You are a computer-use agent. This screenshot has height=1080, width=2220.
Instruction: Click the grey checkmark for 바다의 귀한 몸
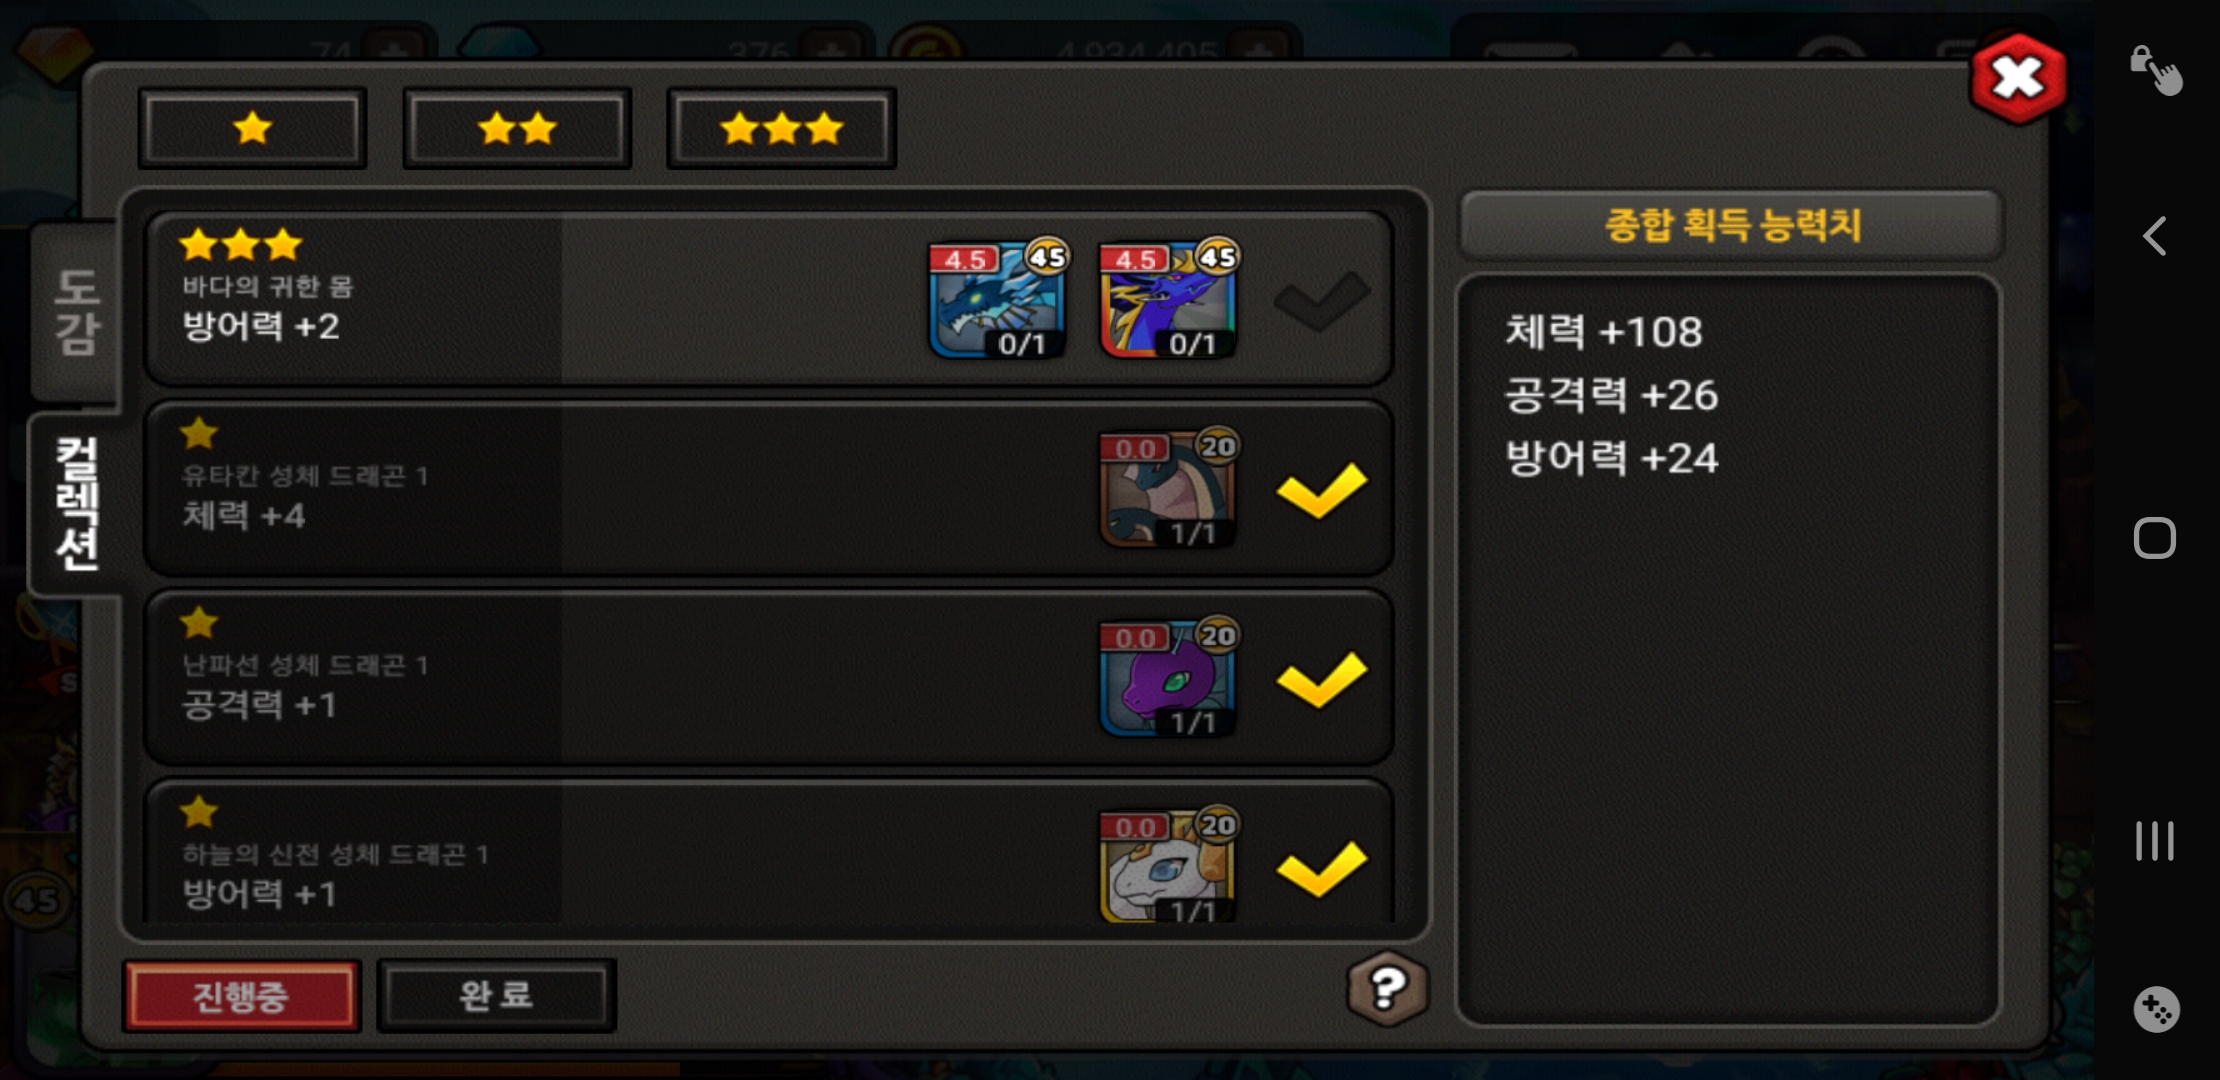tap(1321, 300)
